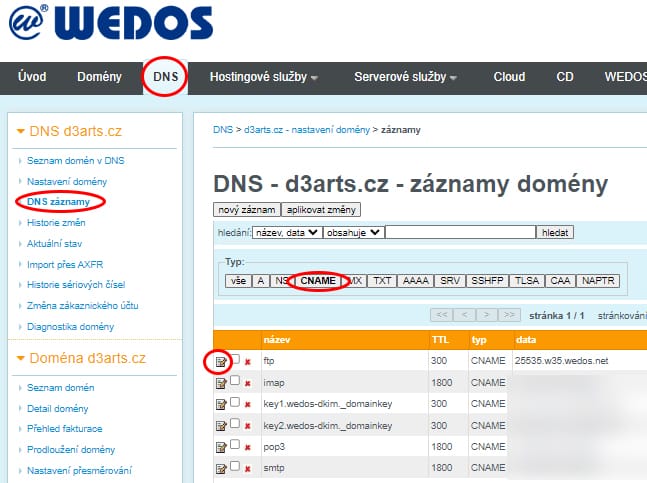Filter records by NAPTR type
The width and height of the screenshot is (647, 483).
click(598, 281)
